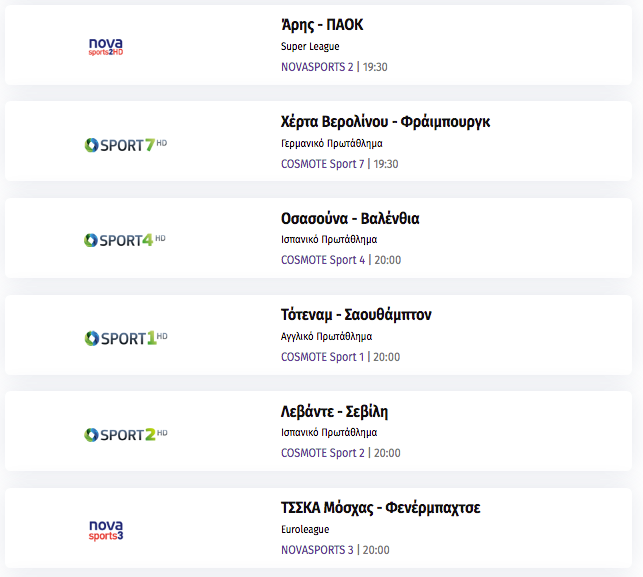This screenshot has width=643, height=577.
Task: Select the COSMOTE Sport 1 channel link
Action: tap(322, 357)
